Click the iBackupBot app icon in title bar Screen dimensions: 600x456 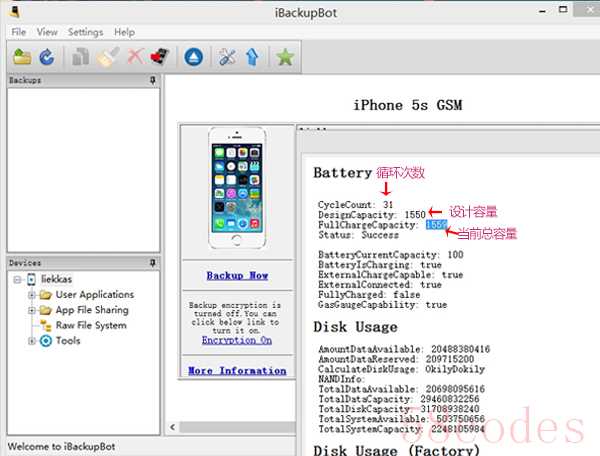[15, 11]
